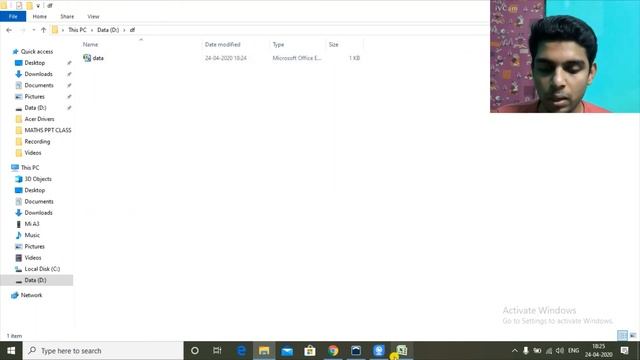Click the df folder breadcrumb
The height and width of the screenshot is (360, 640).
click(x=132, y=30)
